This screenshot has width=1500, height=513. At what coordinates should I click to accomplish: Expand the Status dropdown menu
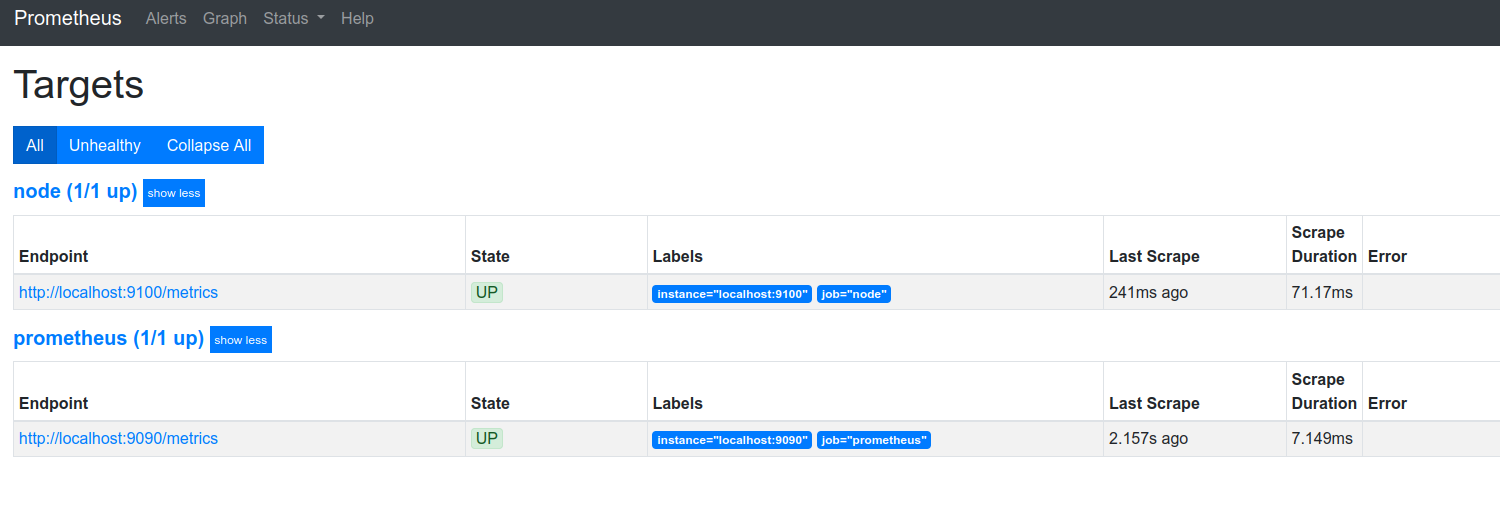click(294, 18)
